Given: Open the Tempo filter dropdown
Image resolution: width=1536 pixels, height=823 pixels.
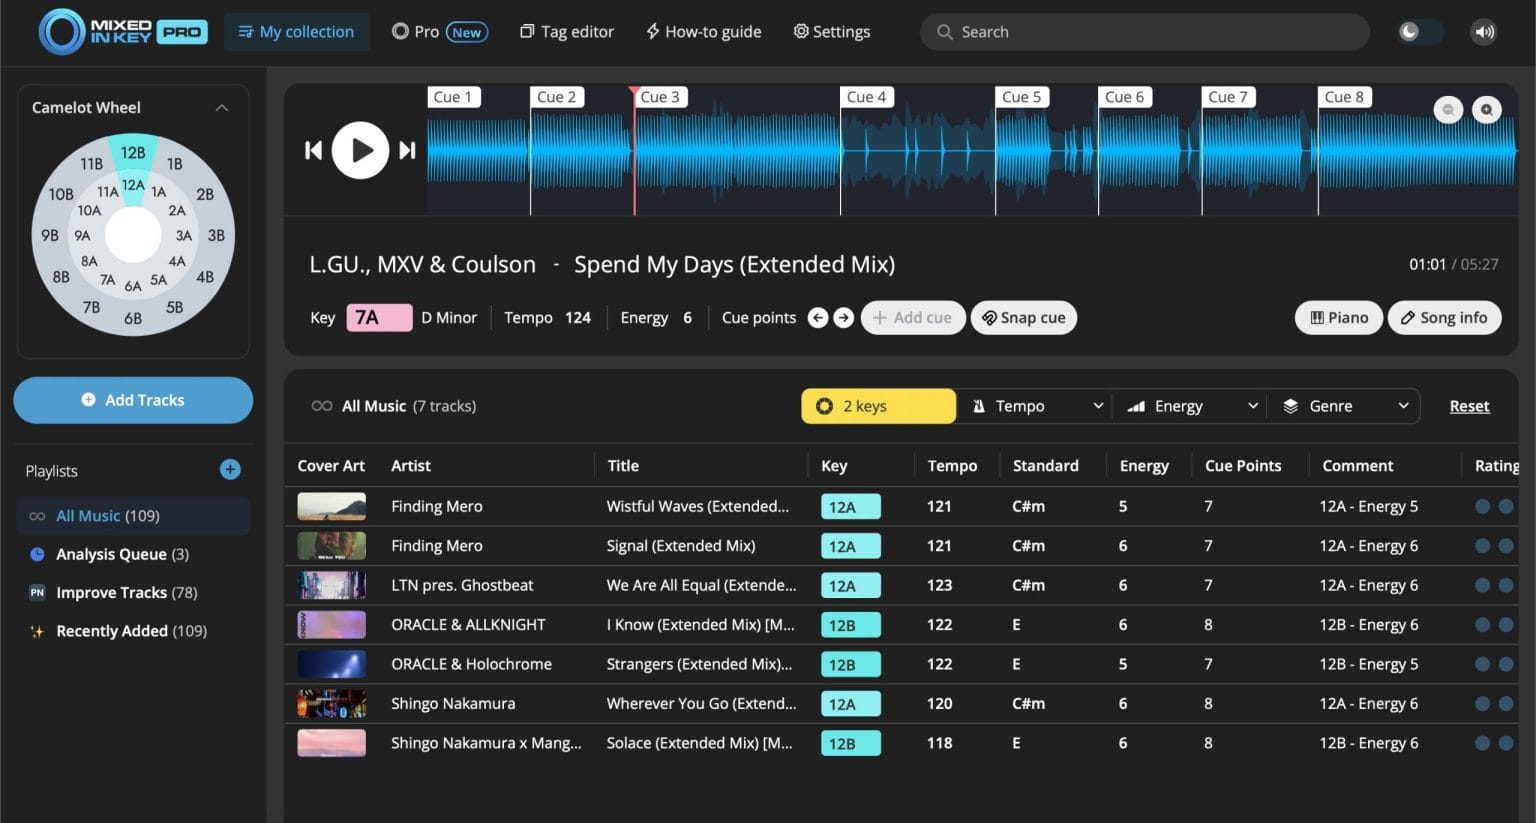Looking at the screenshot, I should [x=1033, y=405].
